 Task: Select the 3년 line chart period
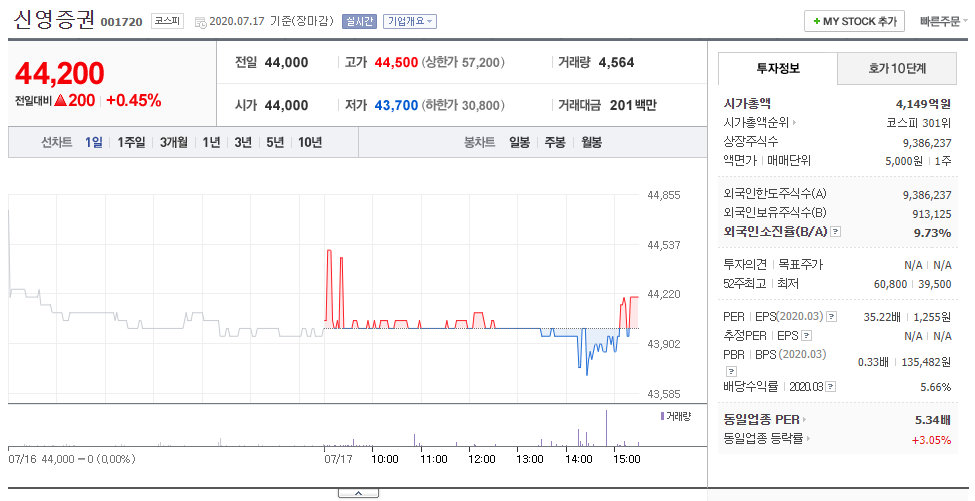(x=243, y=142)
